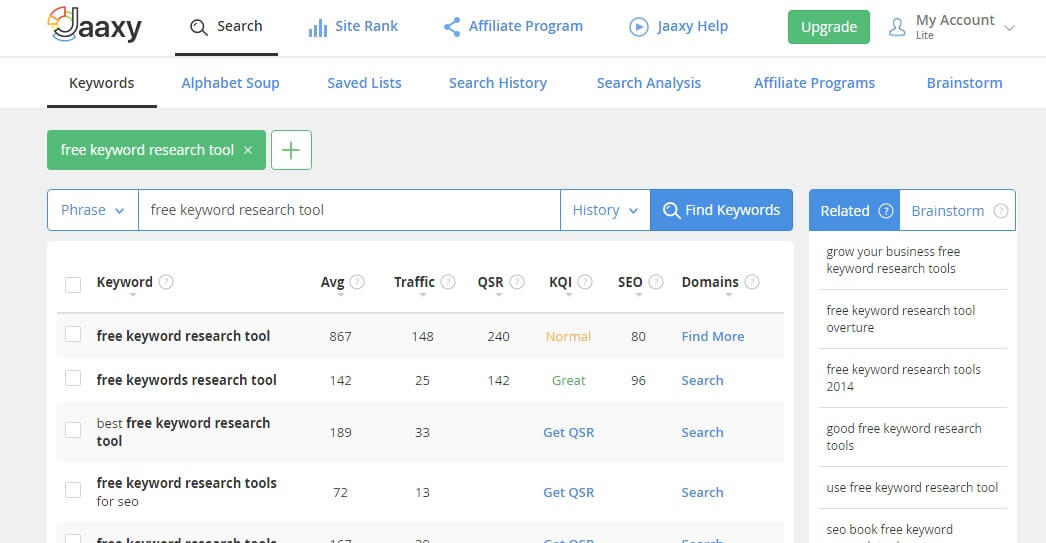Screen dimensions: 1046x543
Task: Select related keyword good free keyword research tools
Action: 903,436
